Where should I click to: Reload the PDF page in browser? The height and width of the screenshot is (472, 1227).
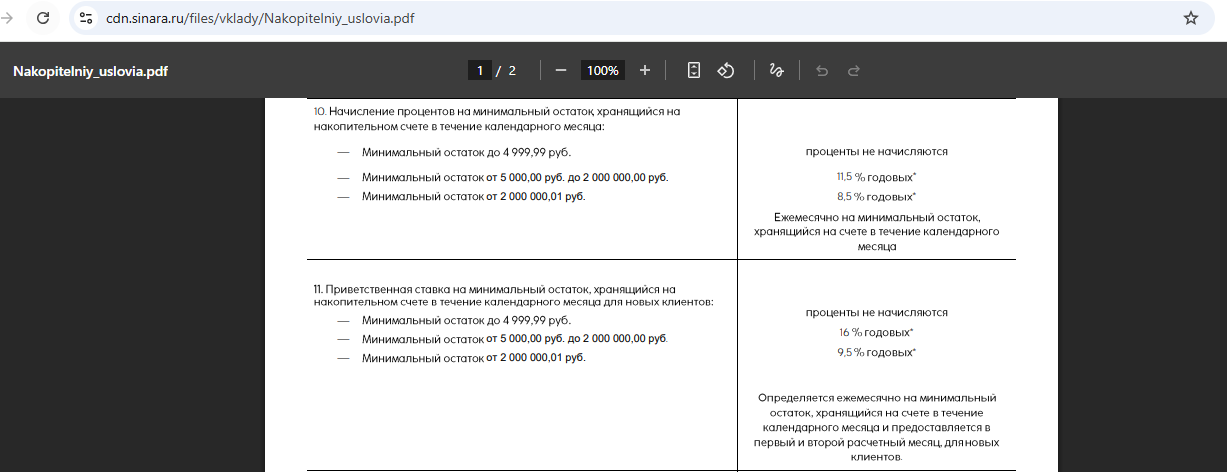tap(43, 18)
